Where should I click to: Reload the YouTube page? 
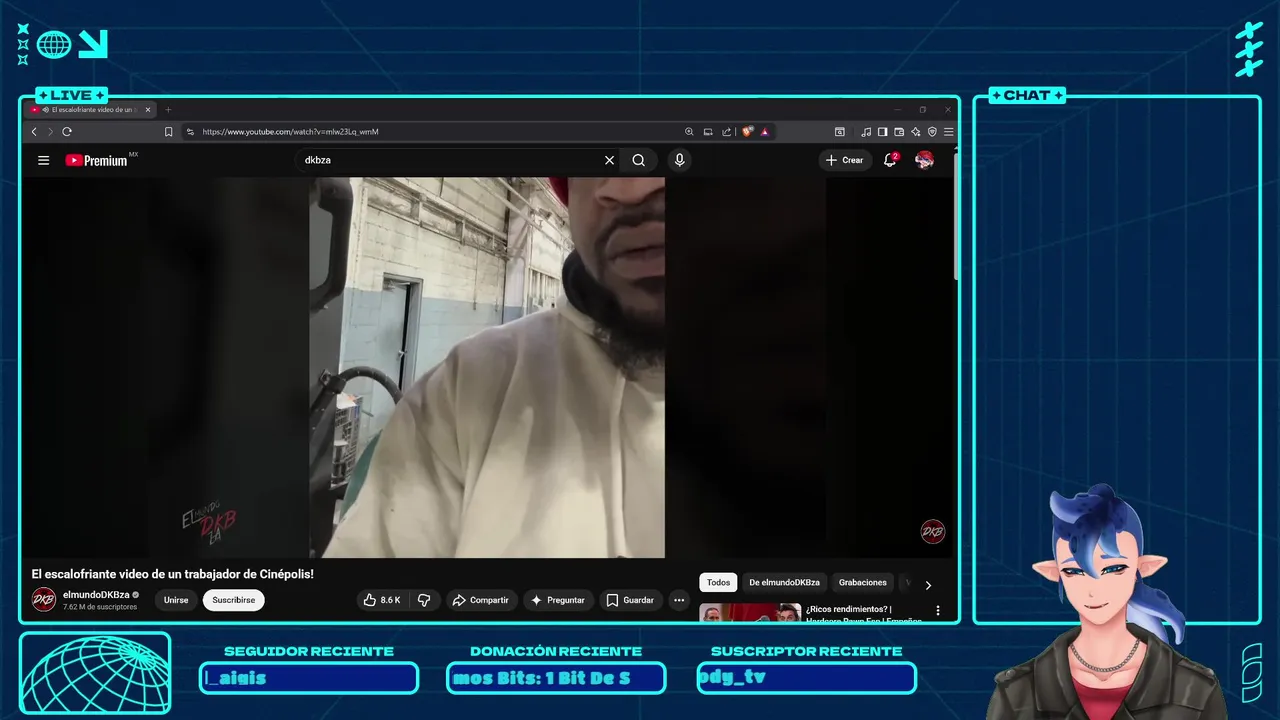click(67, 132)
